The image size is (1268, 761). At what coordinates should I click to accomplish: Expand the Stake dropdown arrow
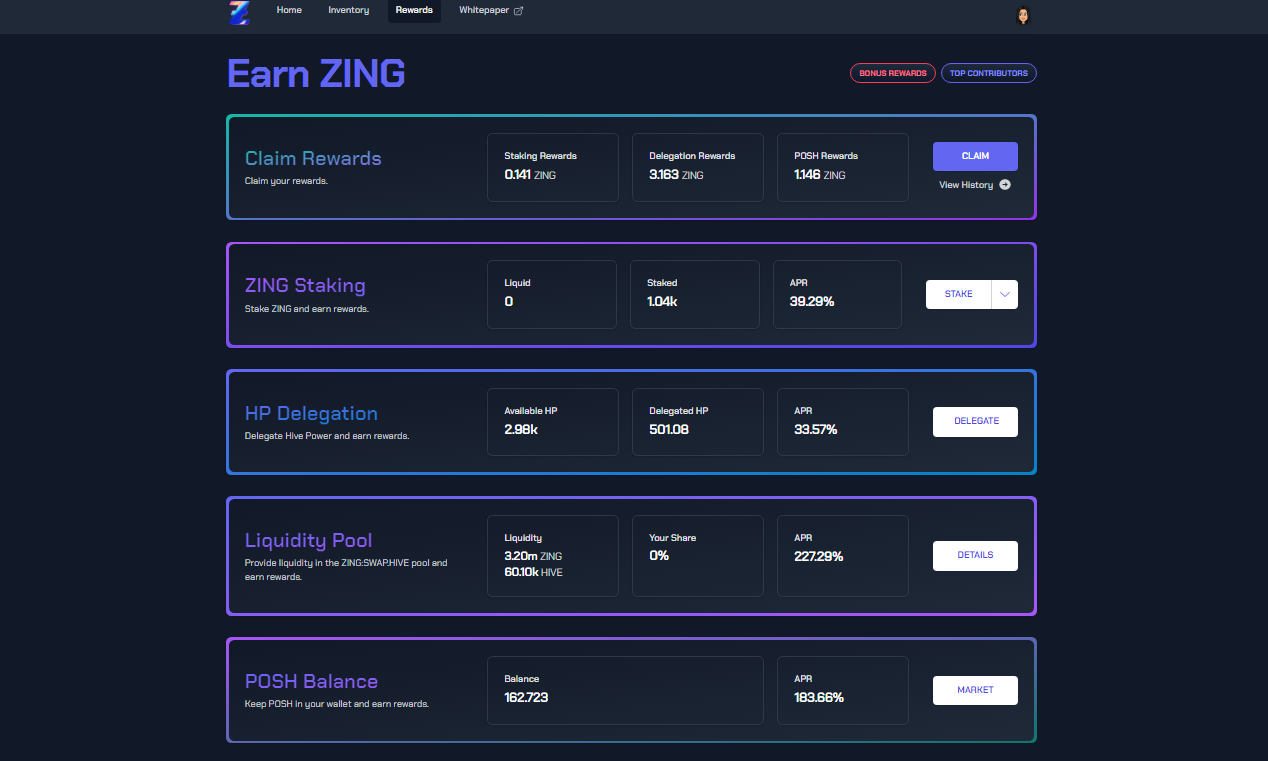pos(1005,294)
